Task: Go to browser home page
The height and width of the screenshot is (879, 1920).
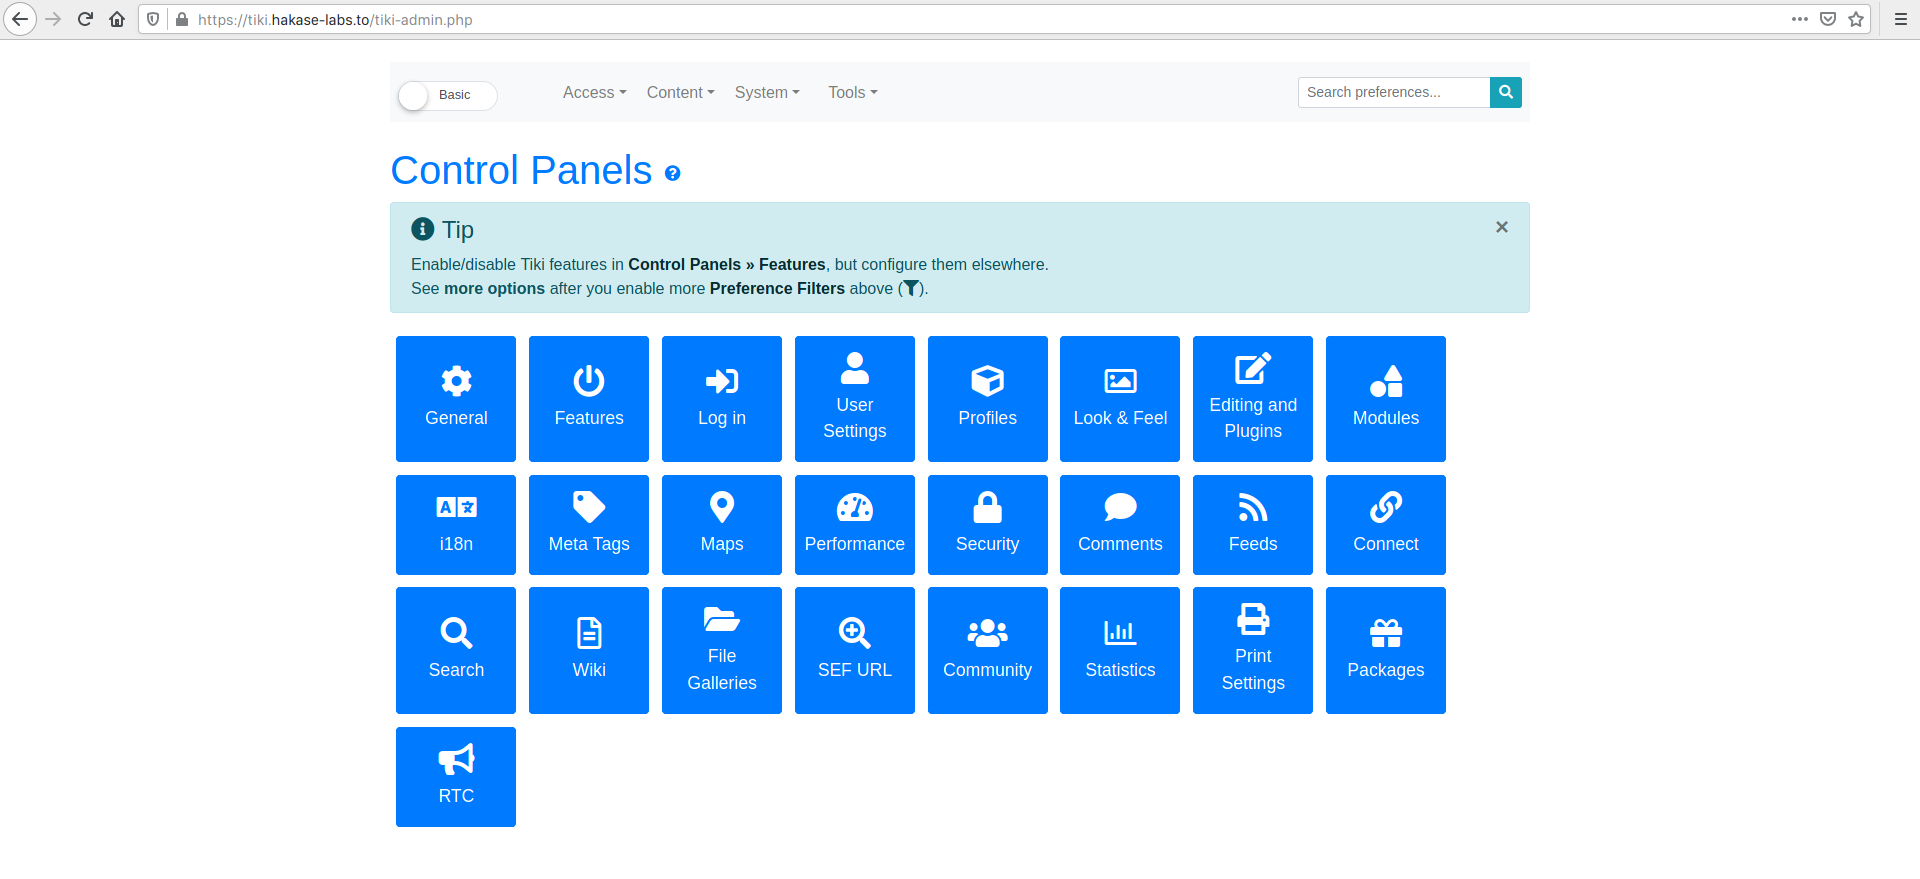Action: (x=117, y=19)
